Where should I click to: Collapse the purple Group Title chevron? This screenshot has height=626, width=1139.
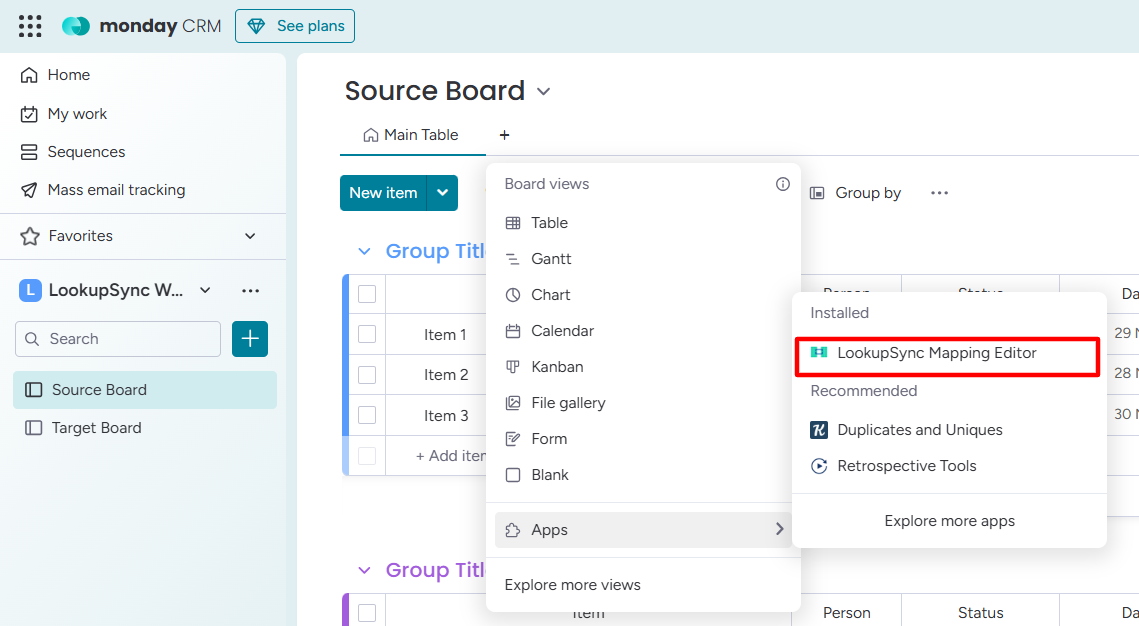[365, 571]
